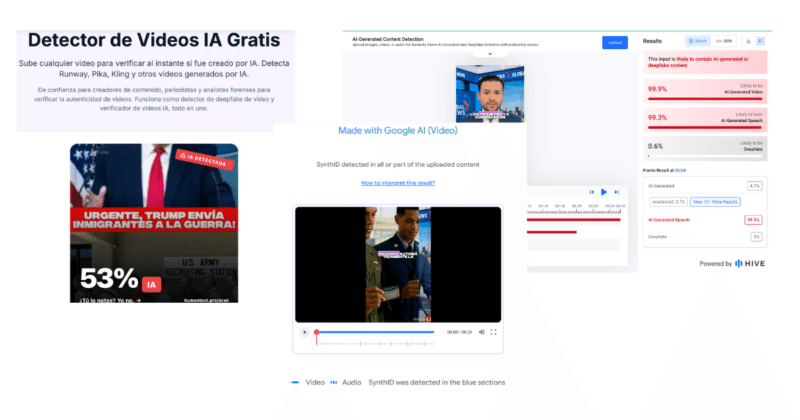Image resolution: width=800 pixels, height=420 pixels.
Task: Click 'View 101 More Results' button
Action: 715,202
